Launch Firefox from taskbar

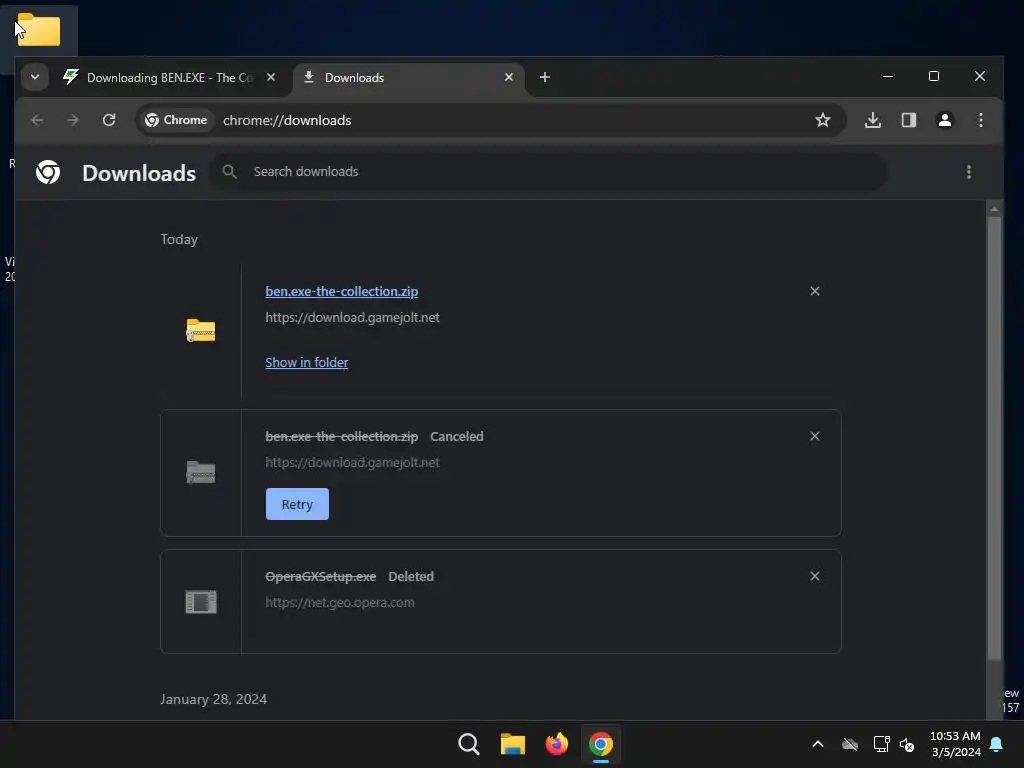coord(556,744)
